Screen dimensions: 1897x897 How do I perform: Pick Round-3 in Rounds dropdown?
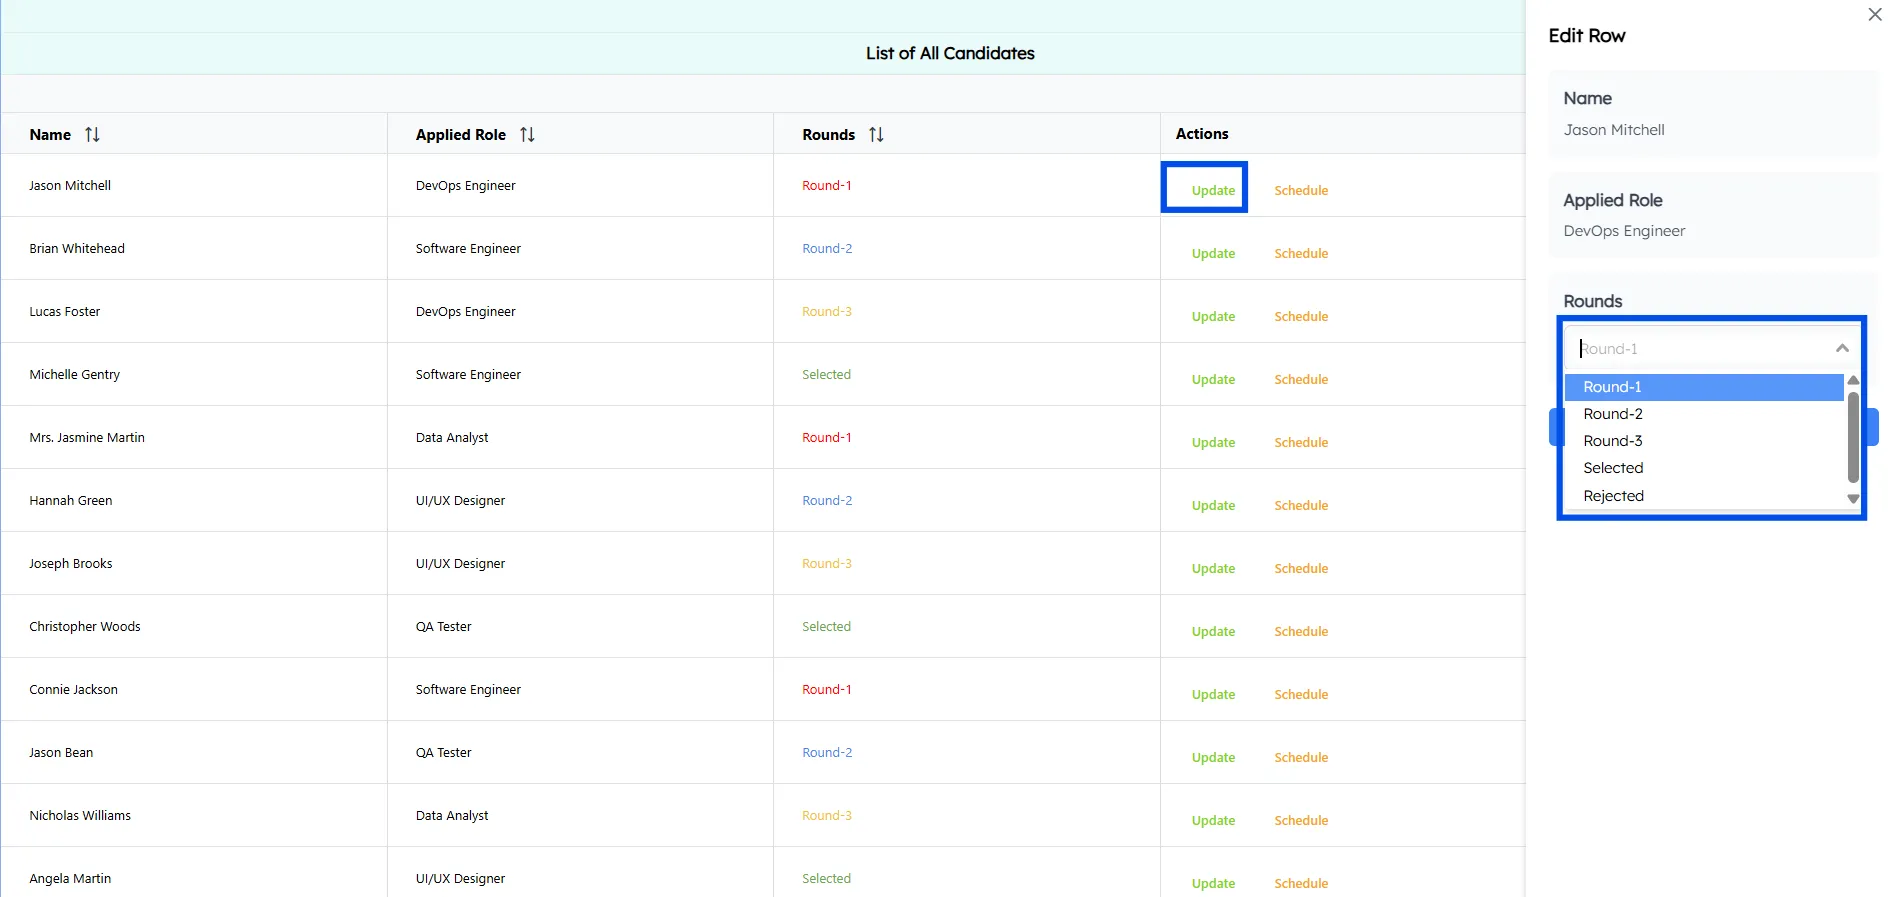coord(1612,441)
